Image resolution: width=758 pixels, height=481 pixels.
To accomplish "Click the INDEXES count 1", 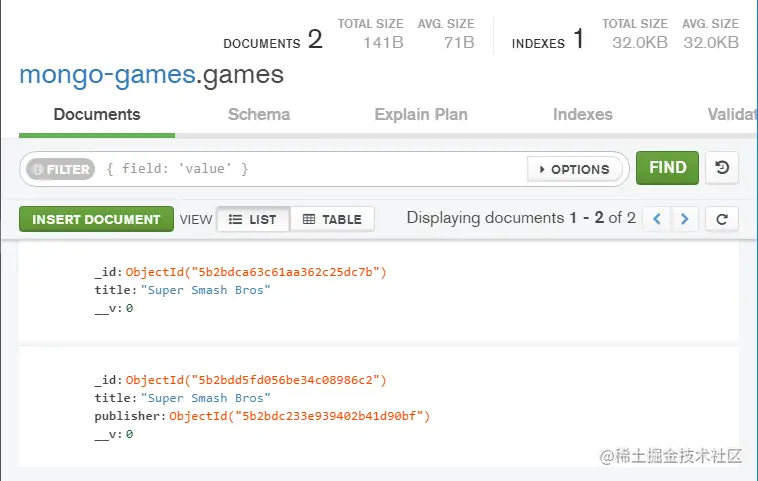I will [x=579, y=39].
